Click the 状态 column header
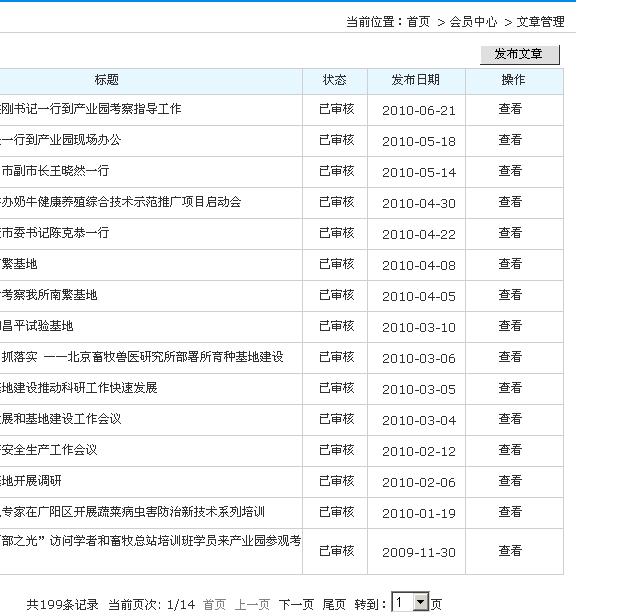640x616 pixels. tap(335, 80)
